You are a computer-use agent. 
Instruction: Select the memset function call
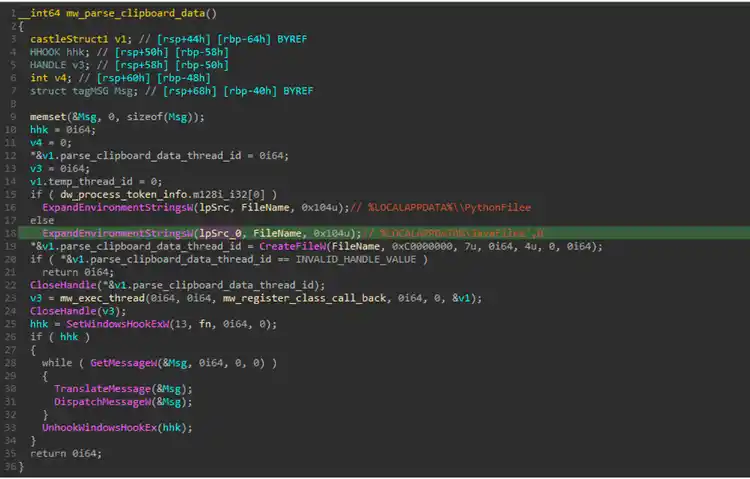pos(46,116)
